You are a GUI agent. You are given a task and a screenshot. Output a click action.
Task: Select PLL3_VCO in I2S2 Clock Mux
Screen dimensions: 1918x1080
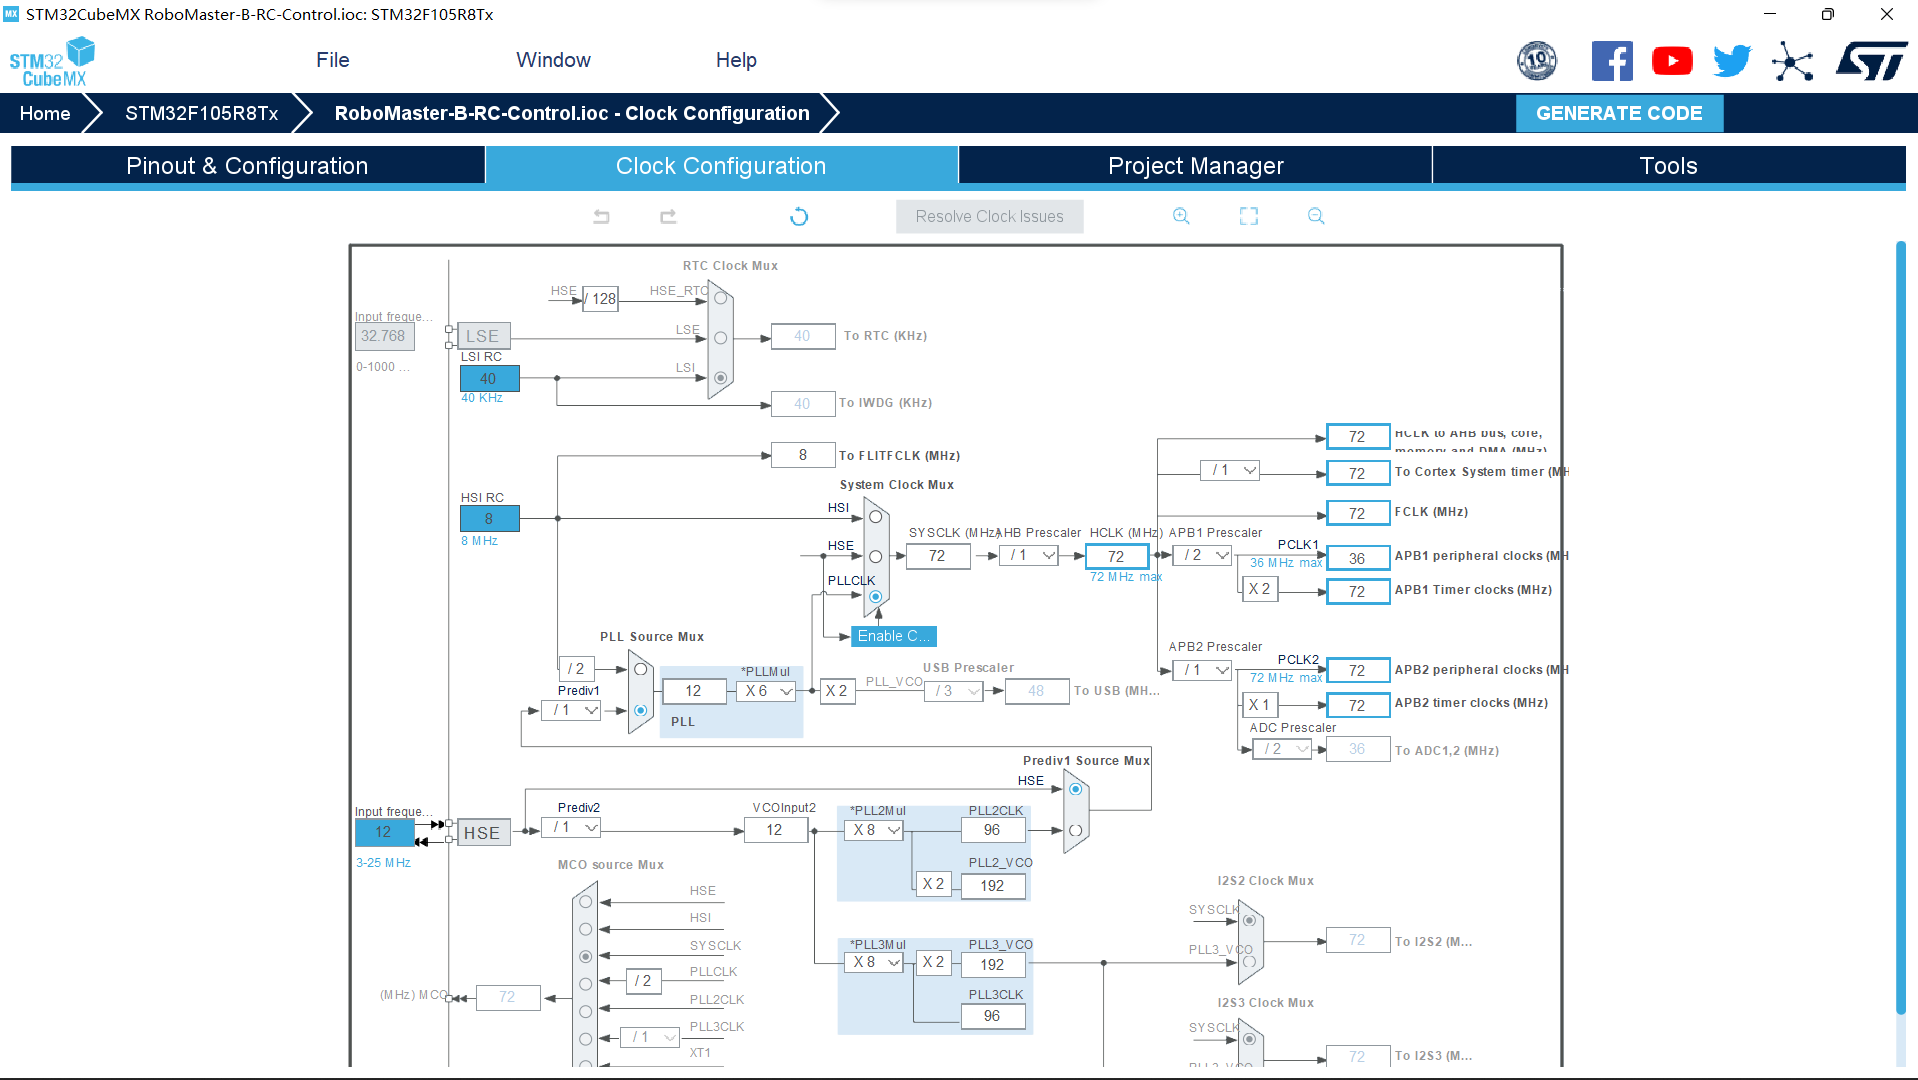pyautogui.click(x=1248, y=962)
